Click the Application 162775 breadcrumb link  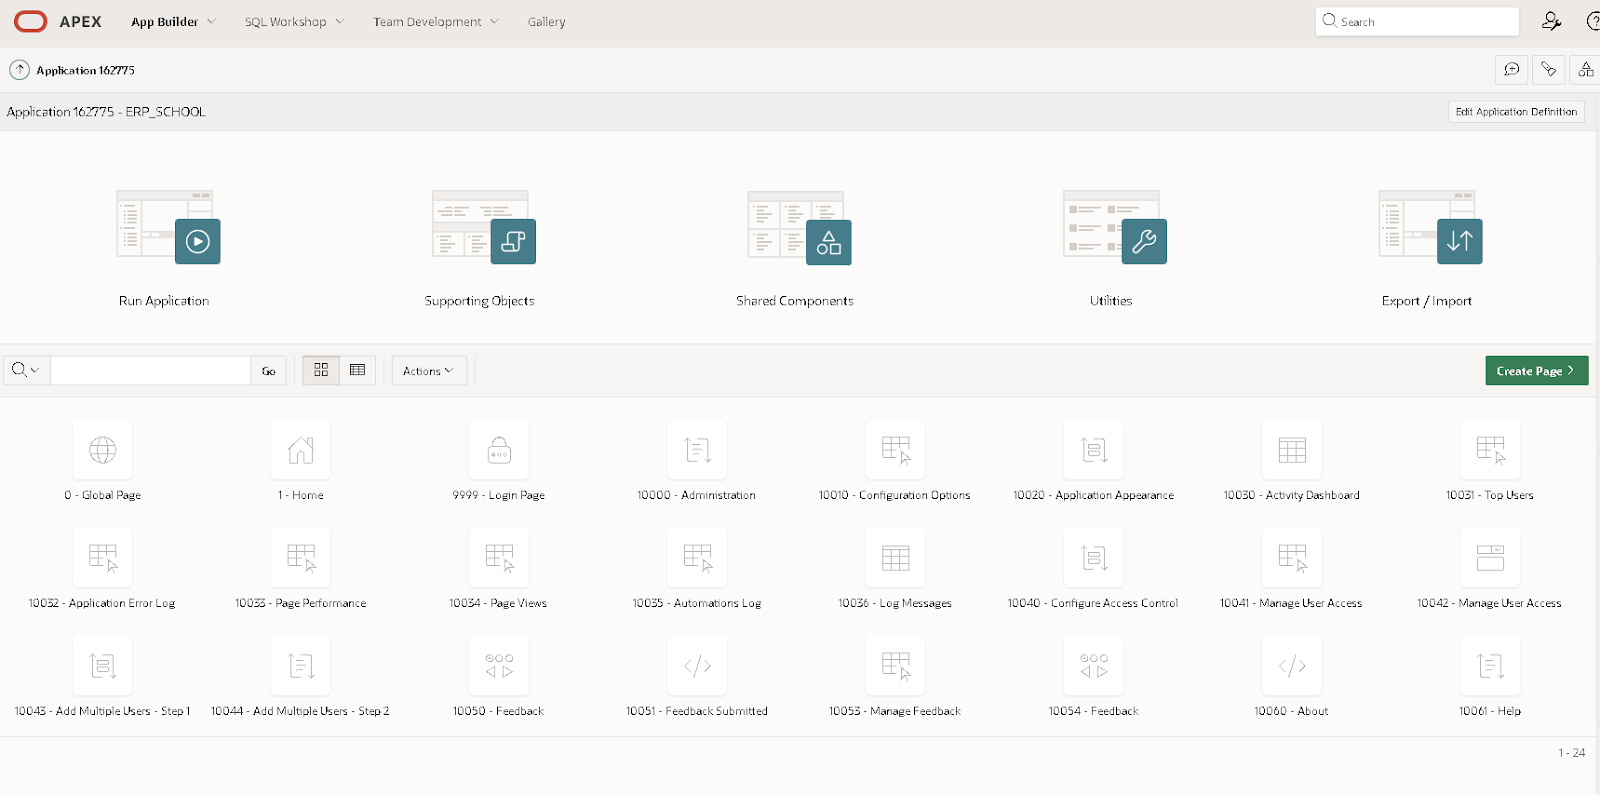point(85,70)
